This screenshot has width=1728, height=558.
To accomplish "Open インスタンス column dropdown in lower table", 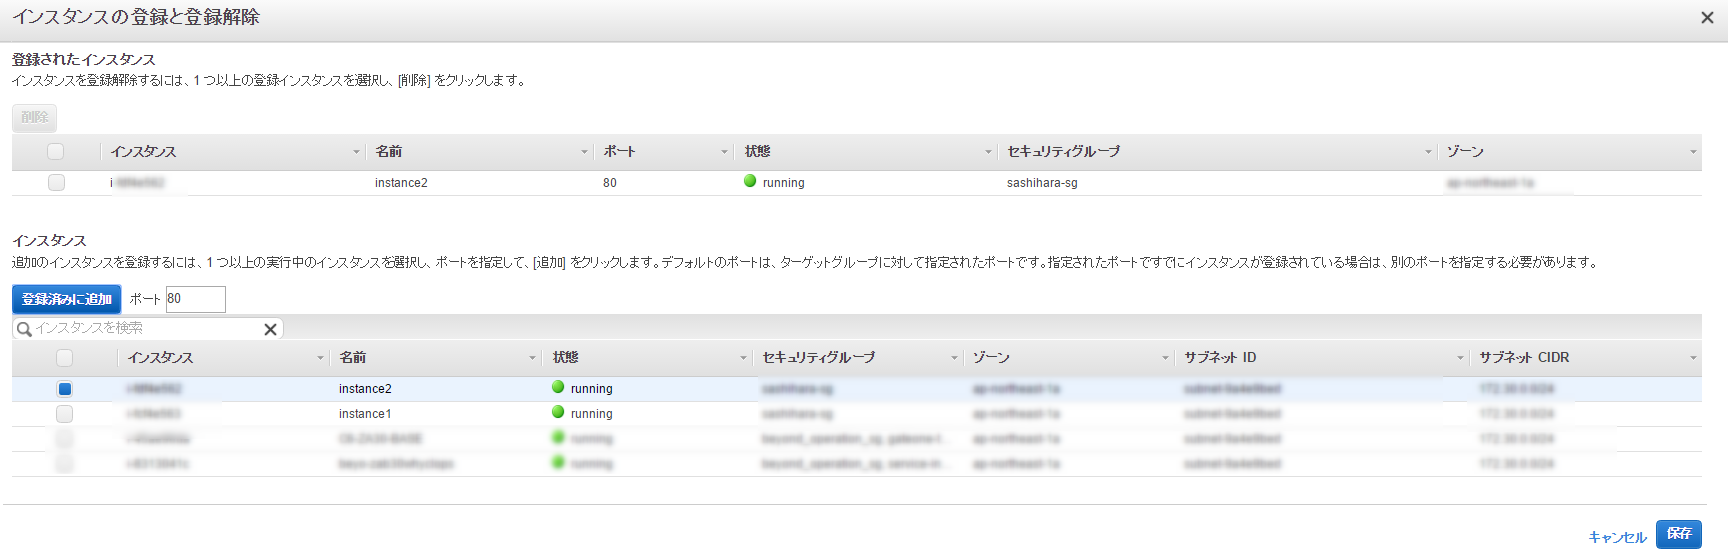I will (320, 358).
